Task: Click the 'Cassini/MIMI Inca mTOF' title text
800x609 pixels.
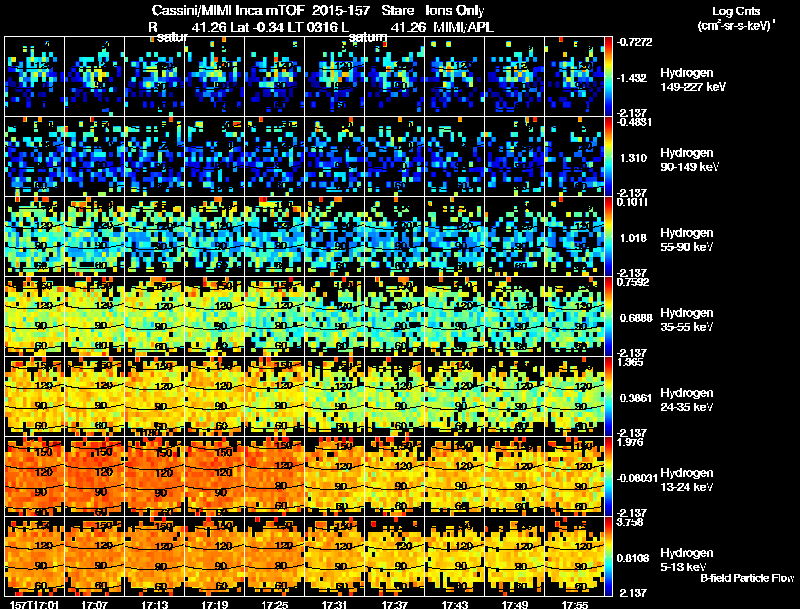Action: click(228, 10)
